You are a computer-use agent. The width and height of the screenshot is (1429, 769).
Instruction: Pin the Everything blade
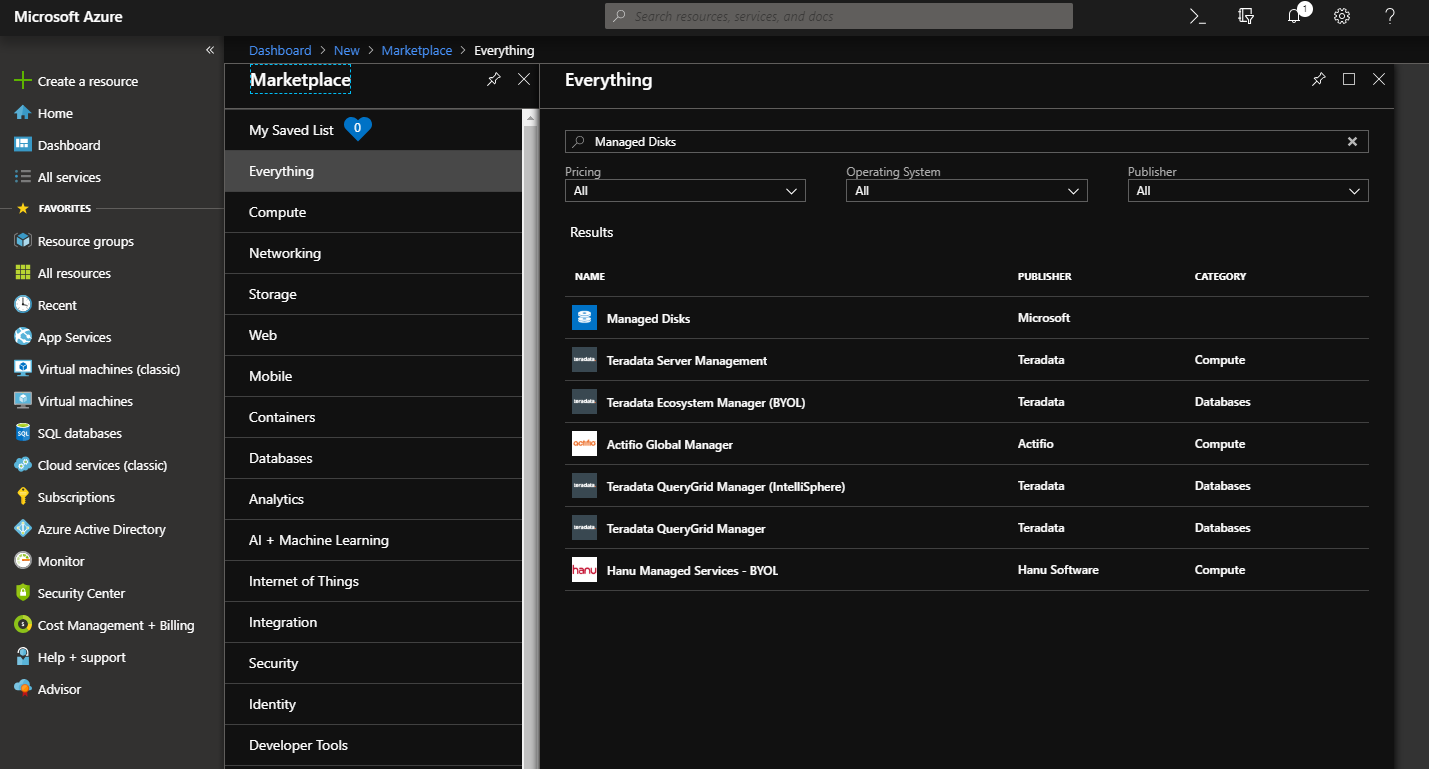(1319, 80)
